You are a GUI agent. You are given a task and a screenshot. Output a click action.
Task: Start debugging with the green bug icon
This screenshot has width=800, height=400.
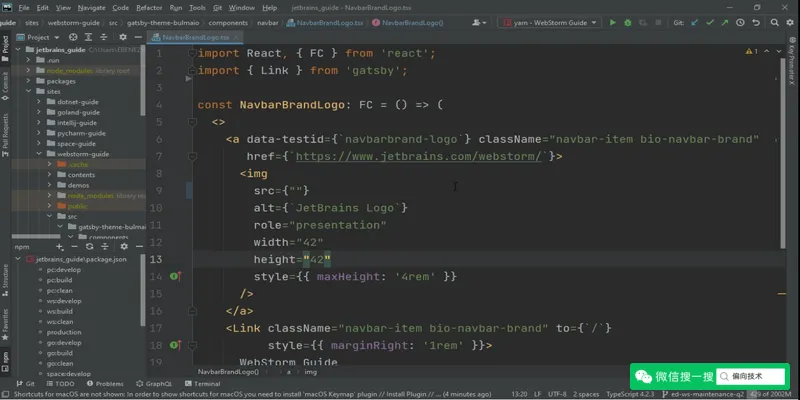[x=628, y=22]
